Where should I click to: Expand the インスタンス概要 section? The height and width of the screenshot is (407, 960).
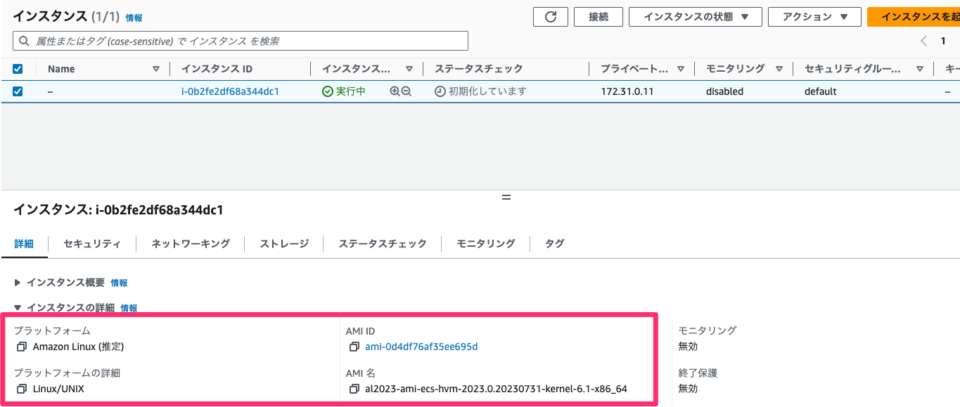18,283
